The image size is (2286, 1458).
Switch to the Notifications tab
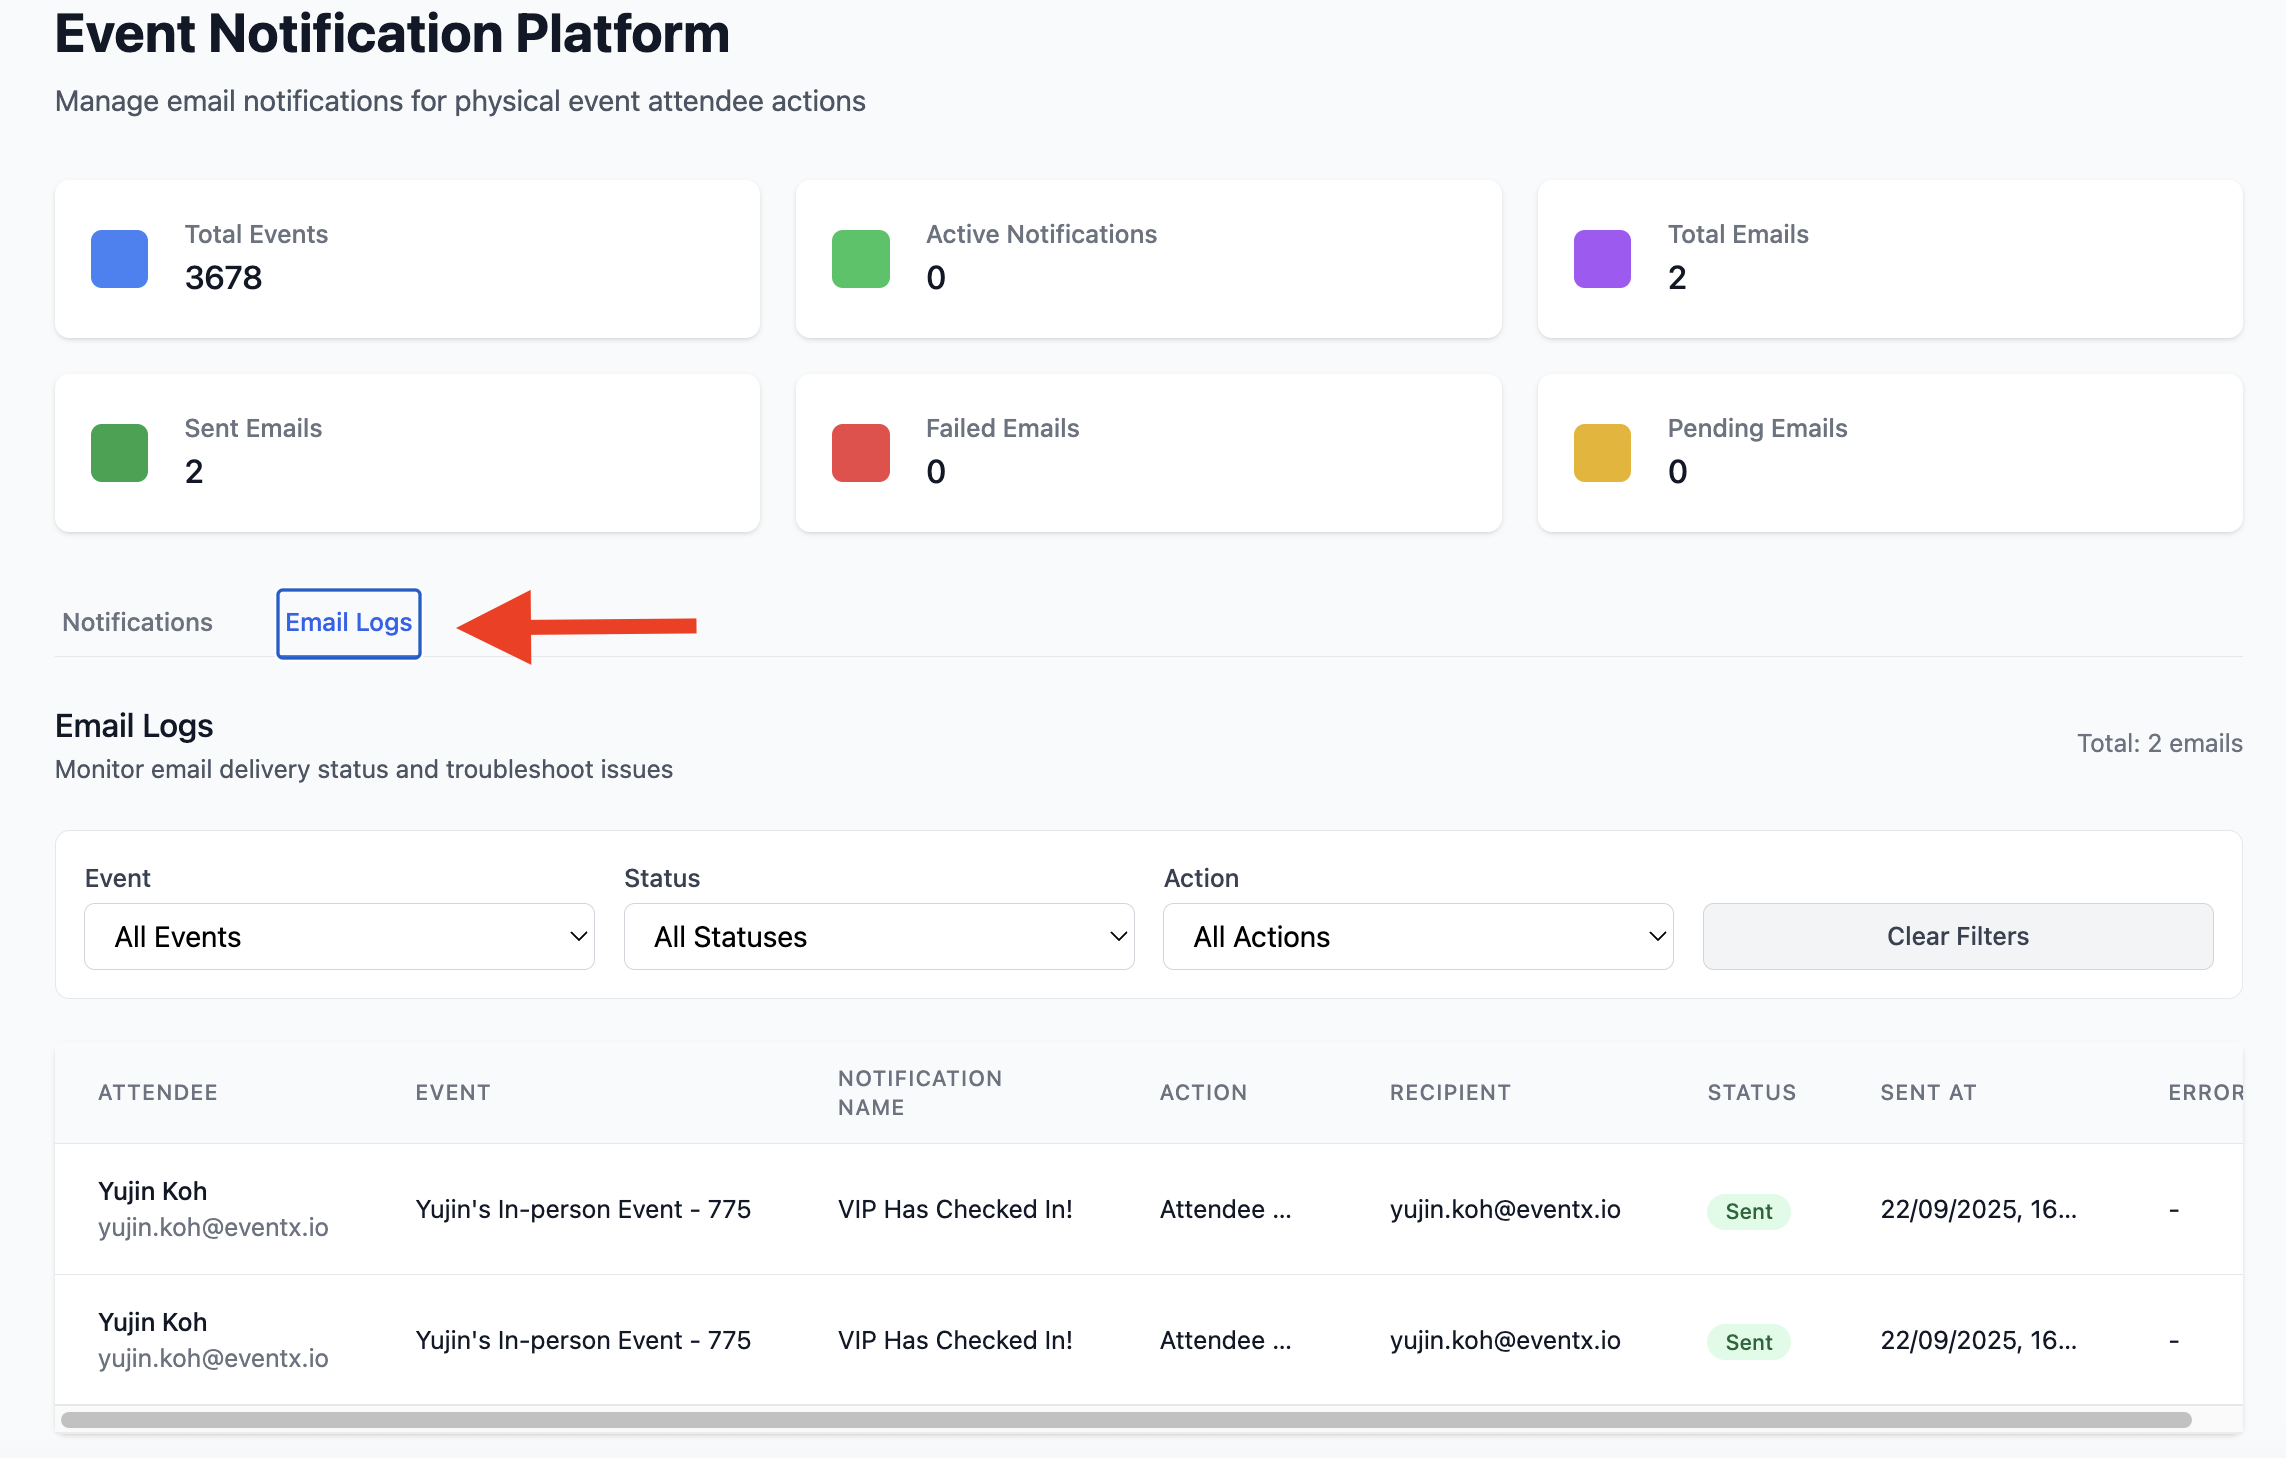pos(137,623)
